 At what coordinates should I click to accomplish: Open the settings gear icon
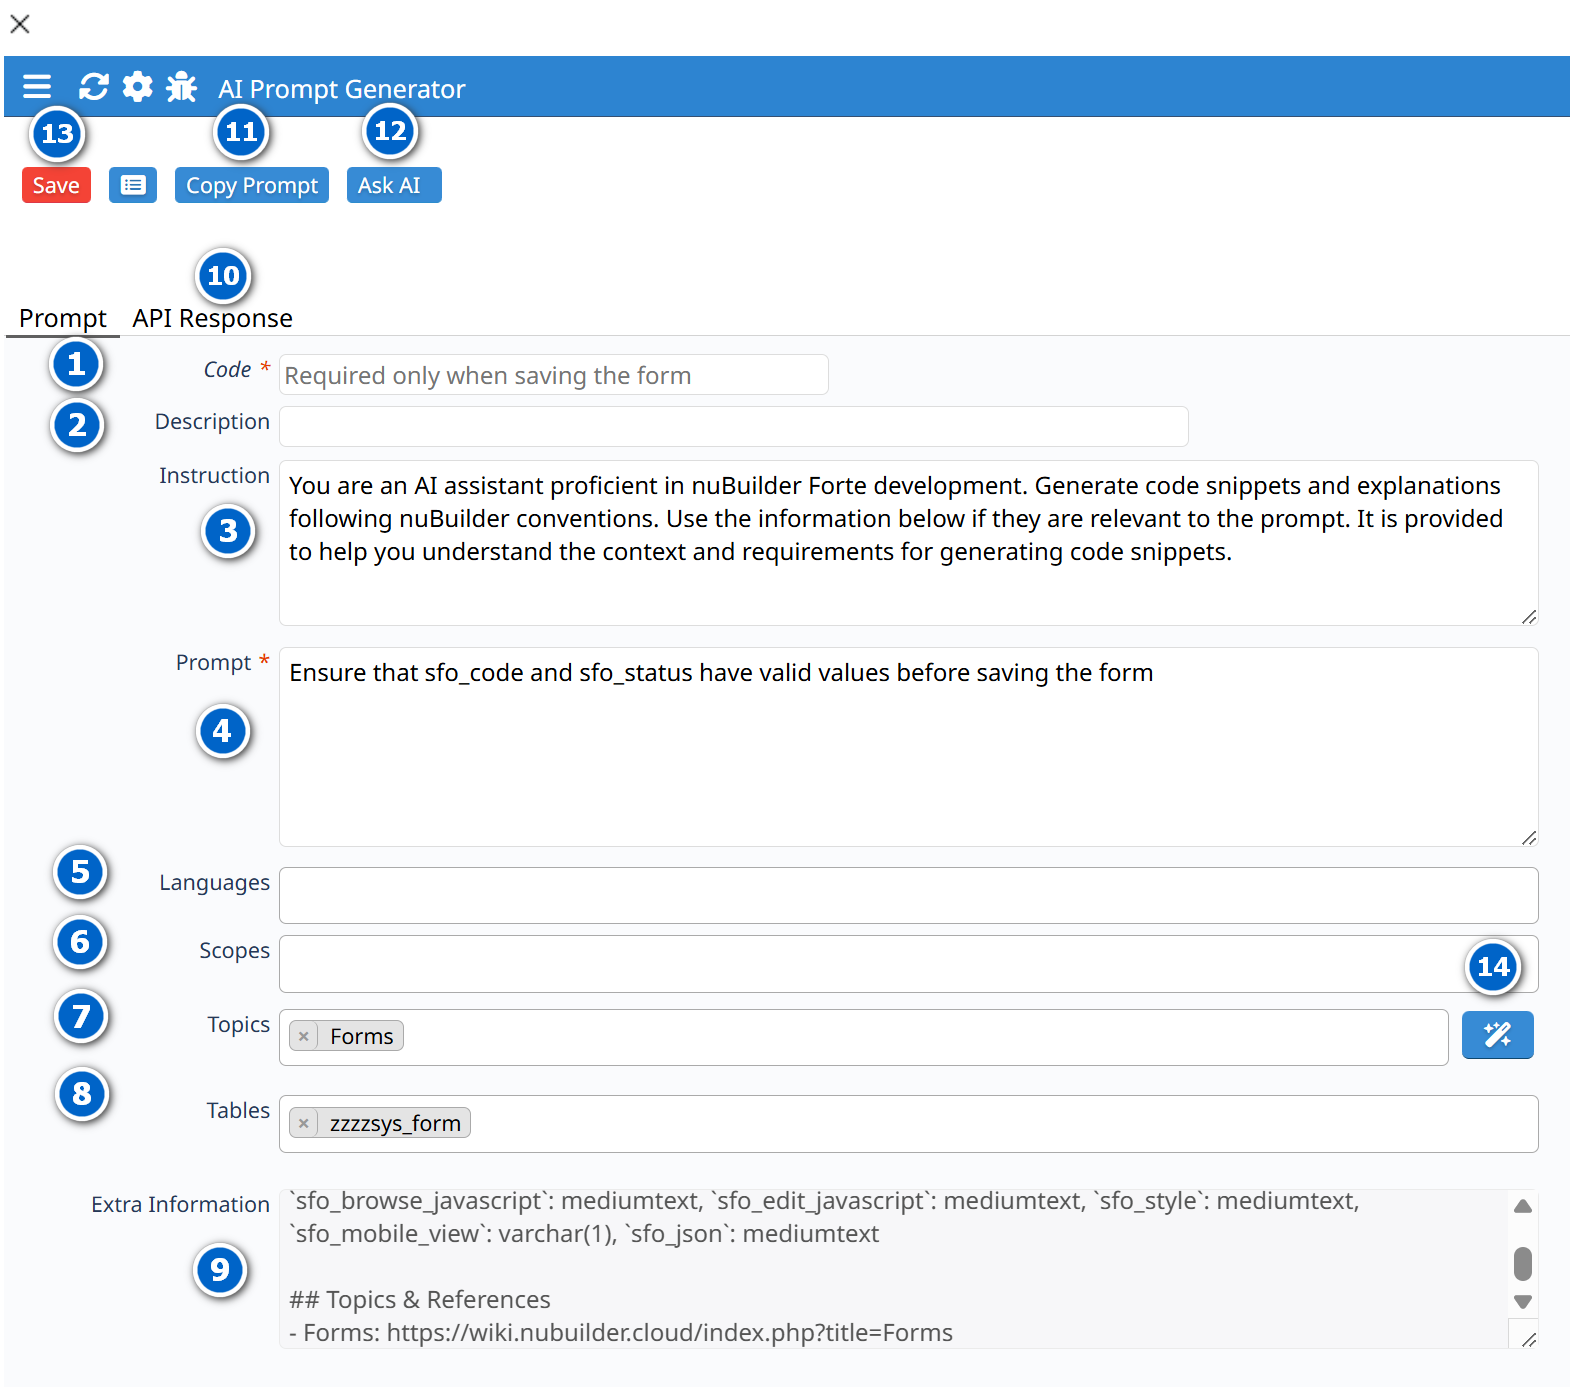click(138, 87)
